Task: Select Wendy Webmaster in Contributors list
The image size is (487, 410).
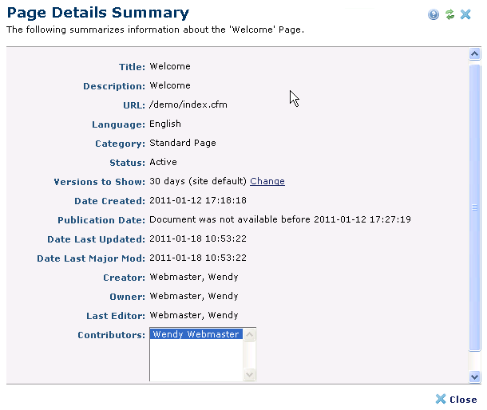Action: click(196, 334)
